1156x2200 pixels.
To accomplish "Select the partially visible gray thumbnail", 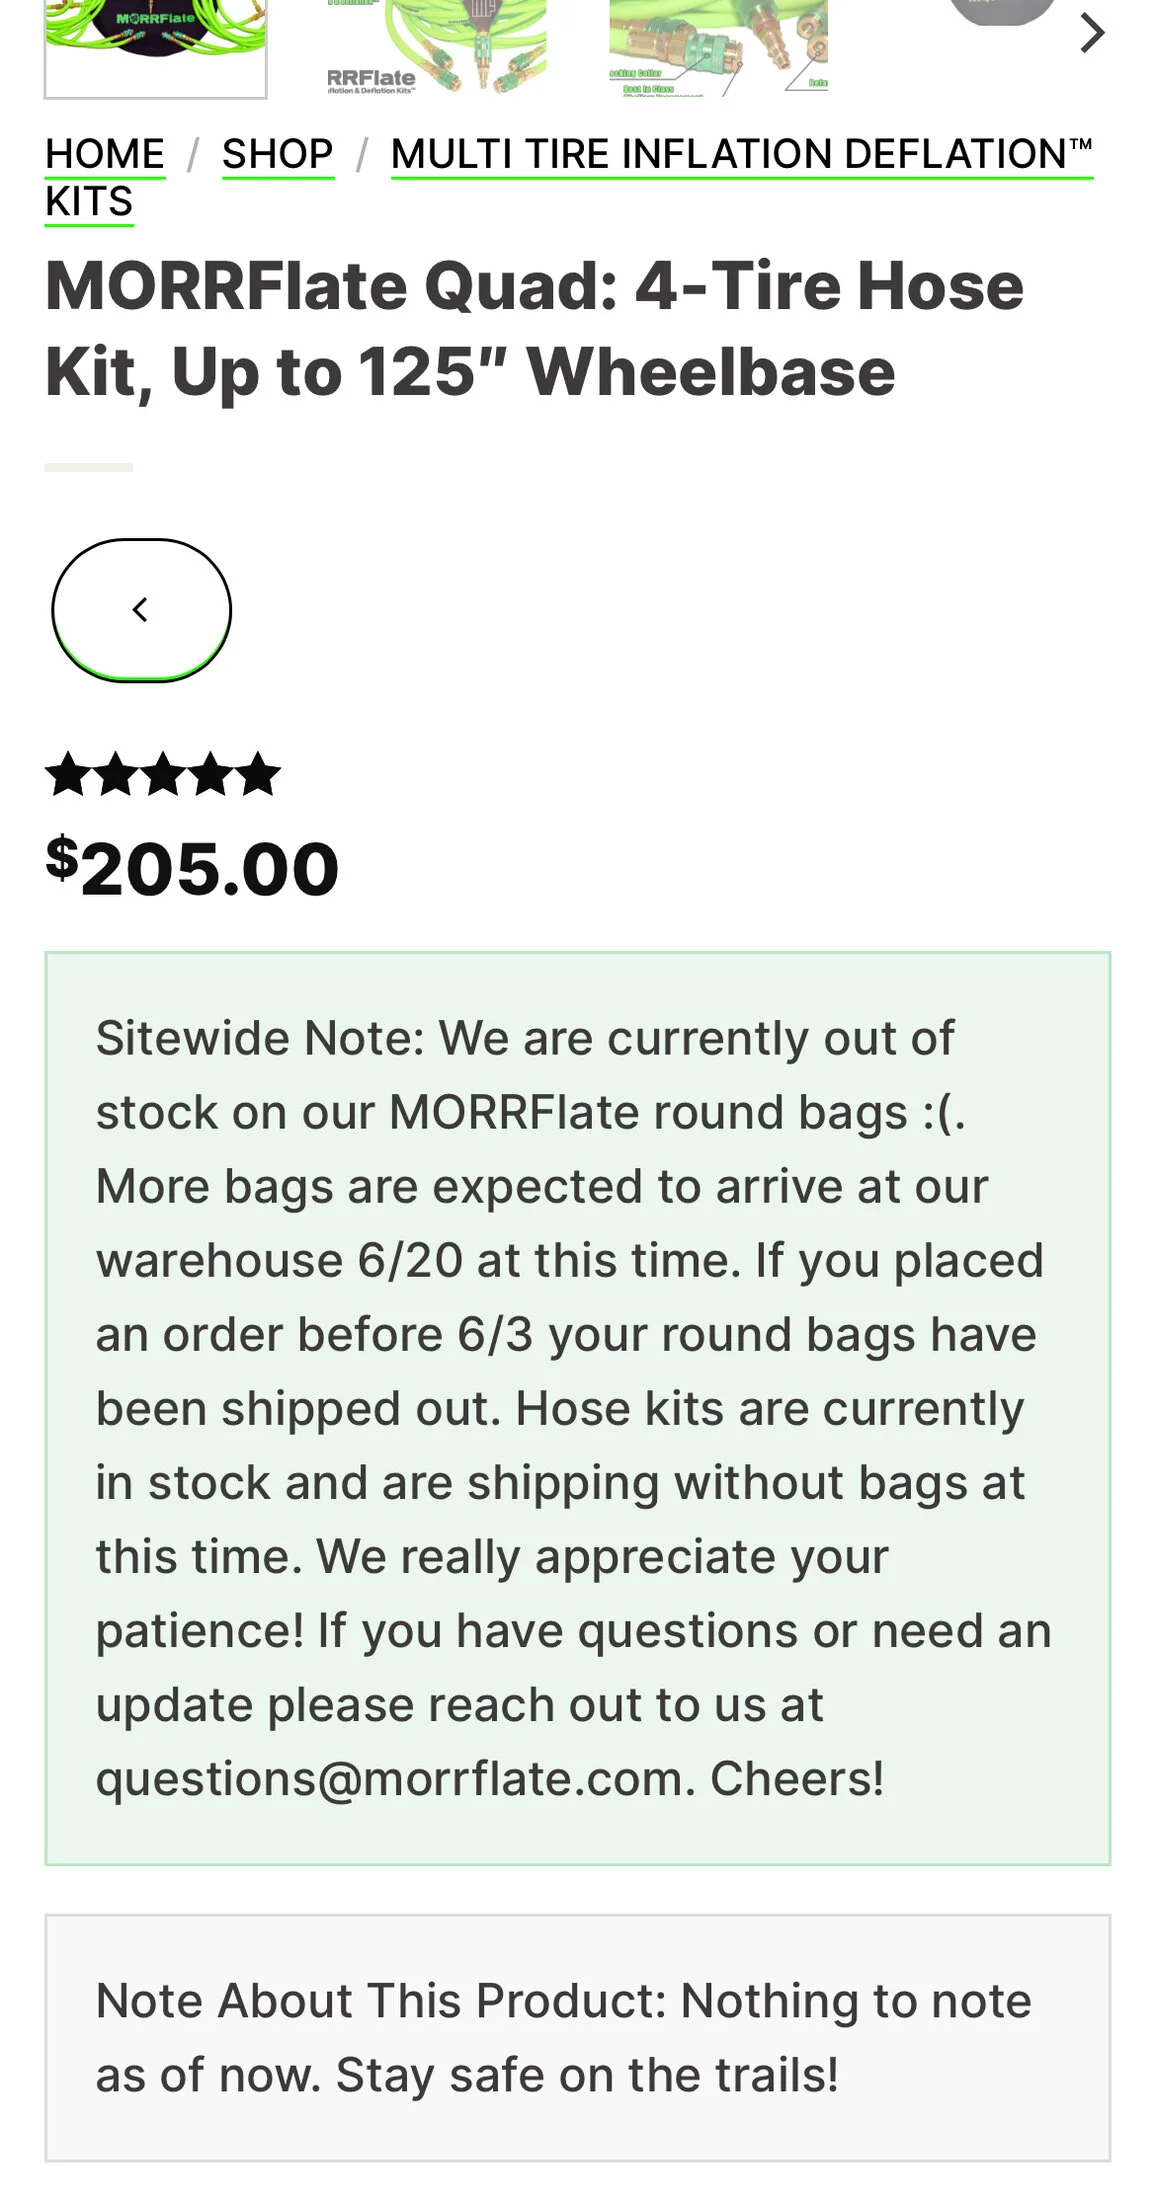I will (1000, 12).
